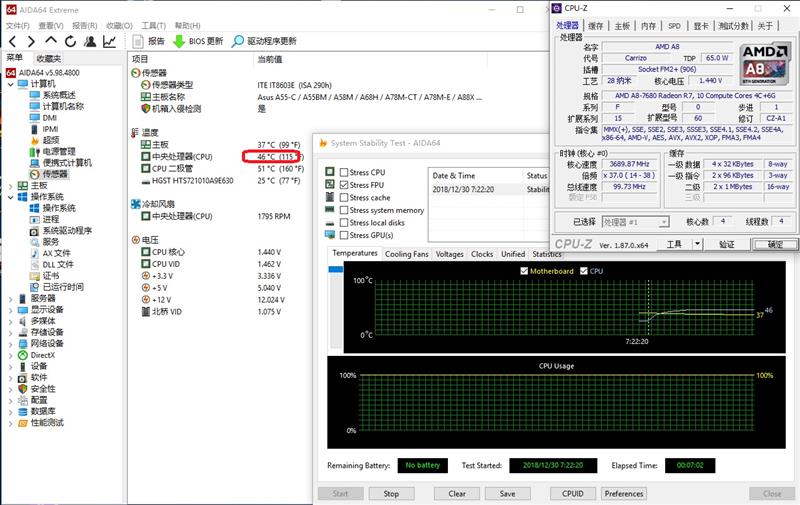Collapse the 操作系统 tree node
The width and height of the screenshot is (800, 505).
pyautogui.click(x=10, y=196)
